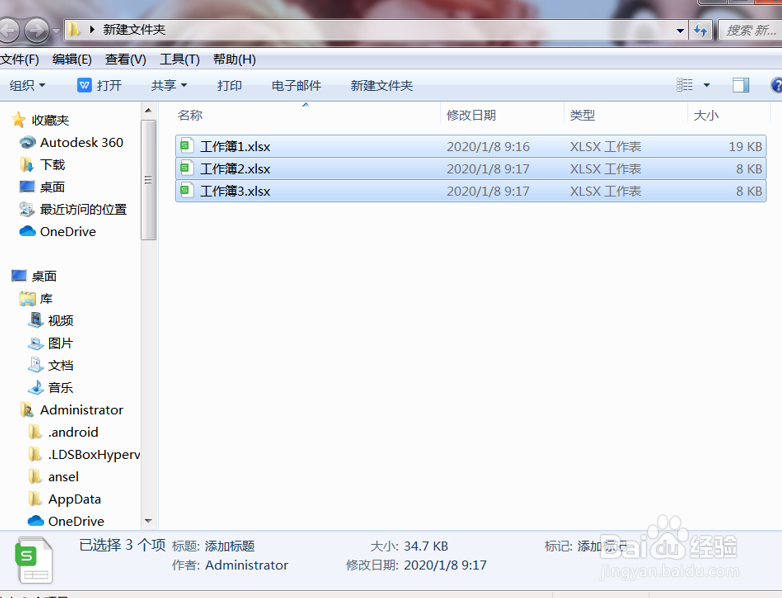
Task: Click 19 KB size of 工作簿1.xlsx
Action: tap(745, 147)
